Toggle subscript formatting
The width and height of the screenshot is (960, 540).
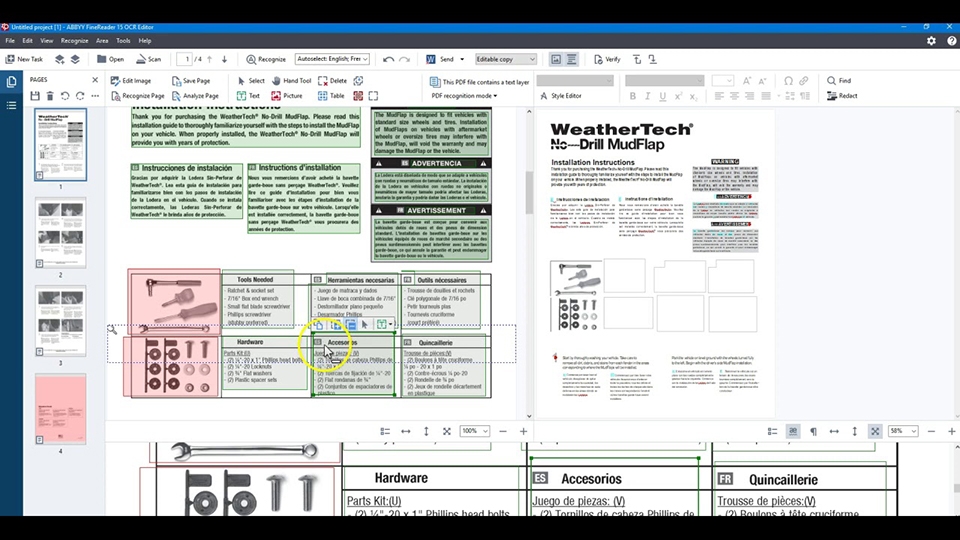coord(693,96)
